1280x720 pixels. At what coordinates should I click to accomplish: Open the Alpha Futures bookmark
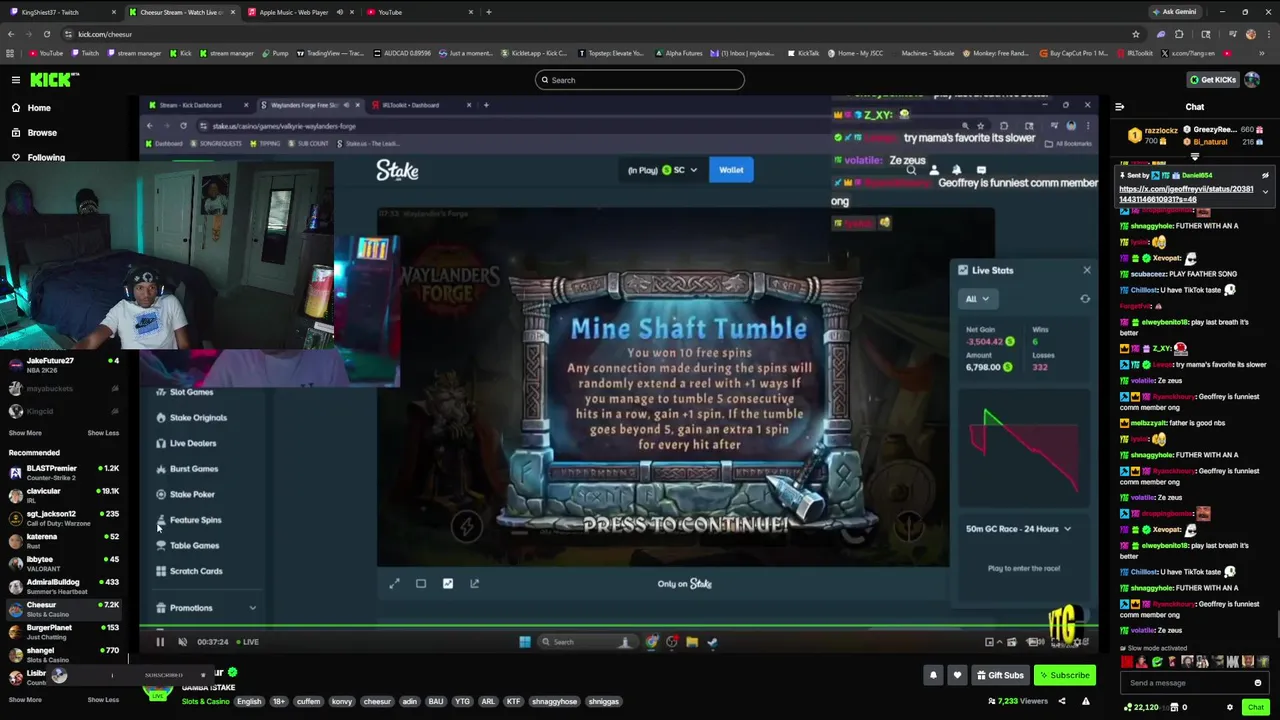[678, 53]
